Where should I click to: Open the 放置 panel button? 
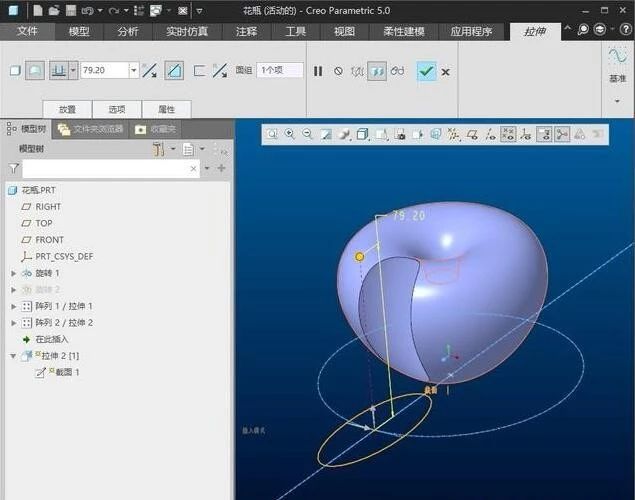67,109
